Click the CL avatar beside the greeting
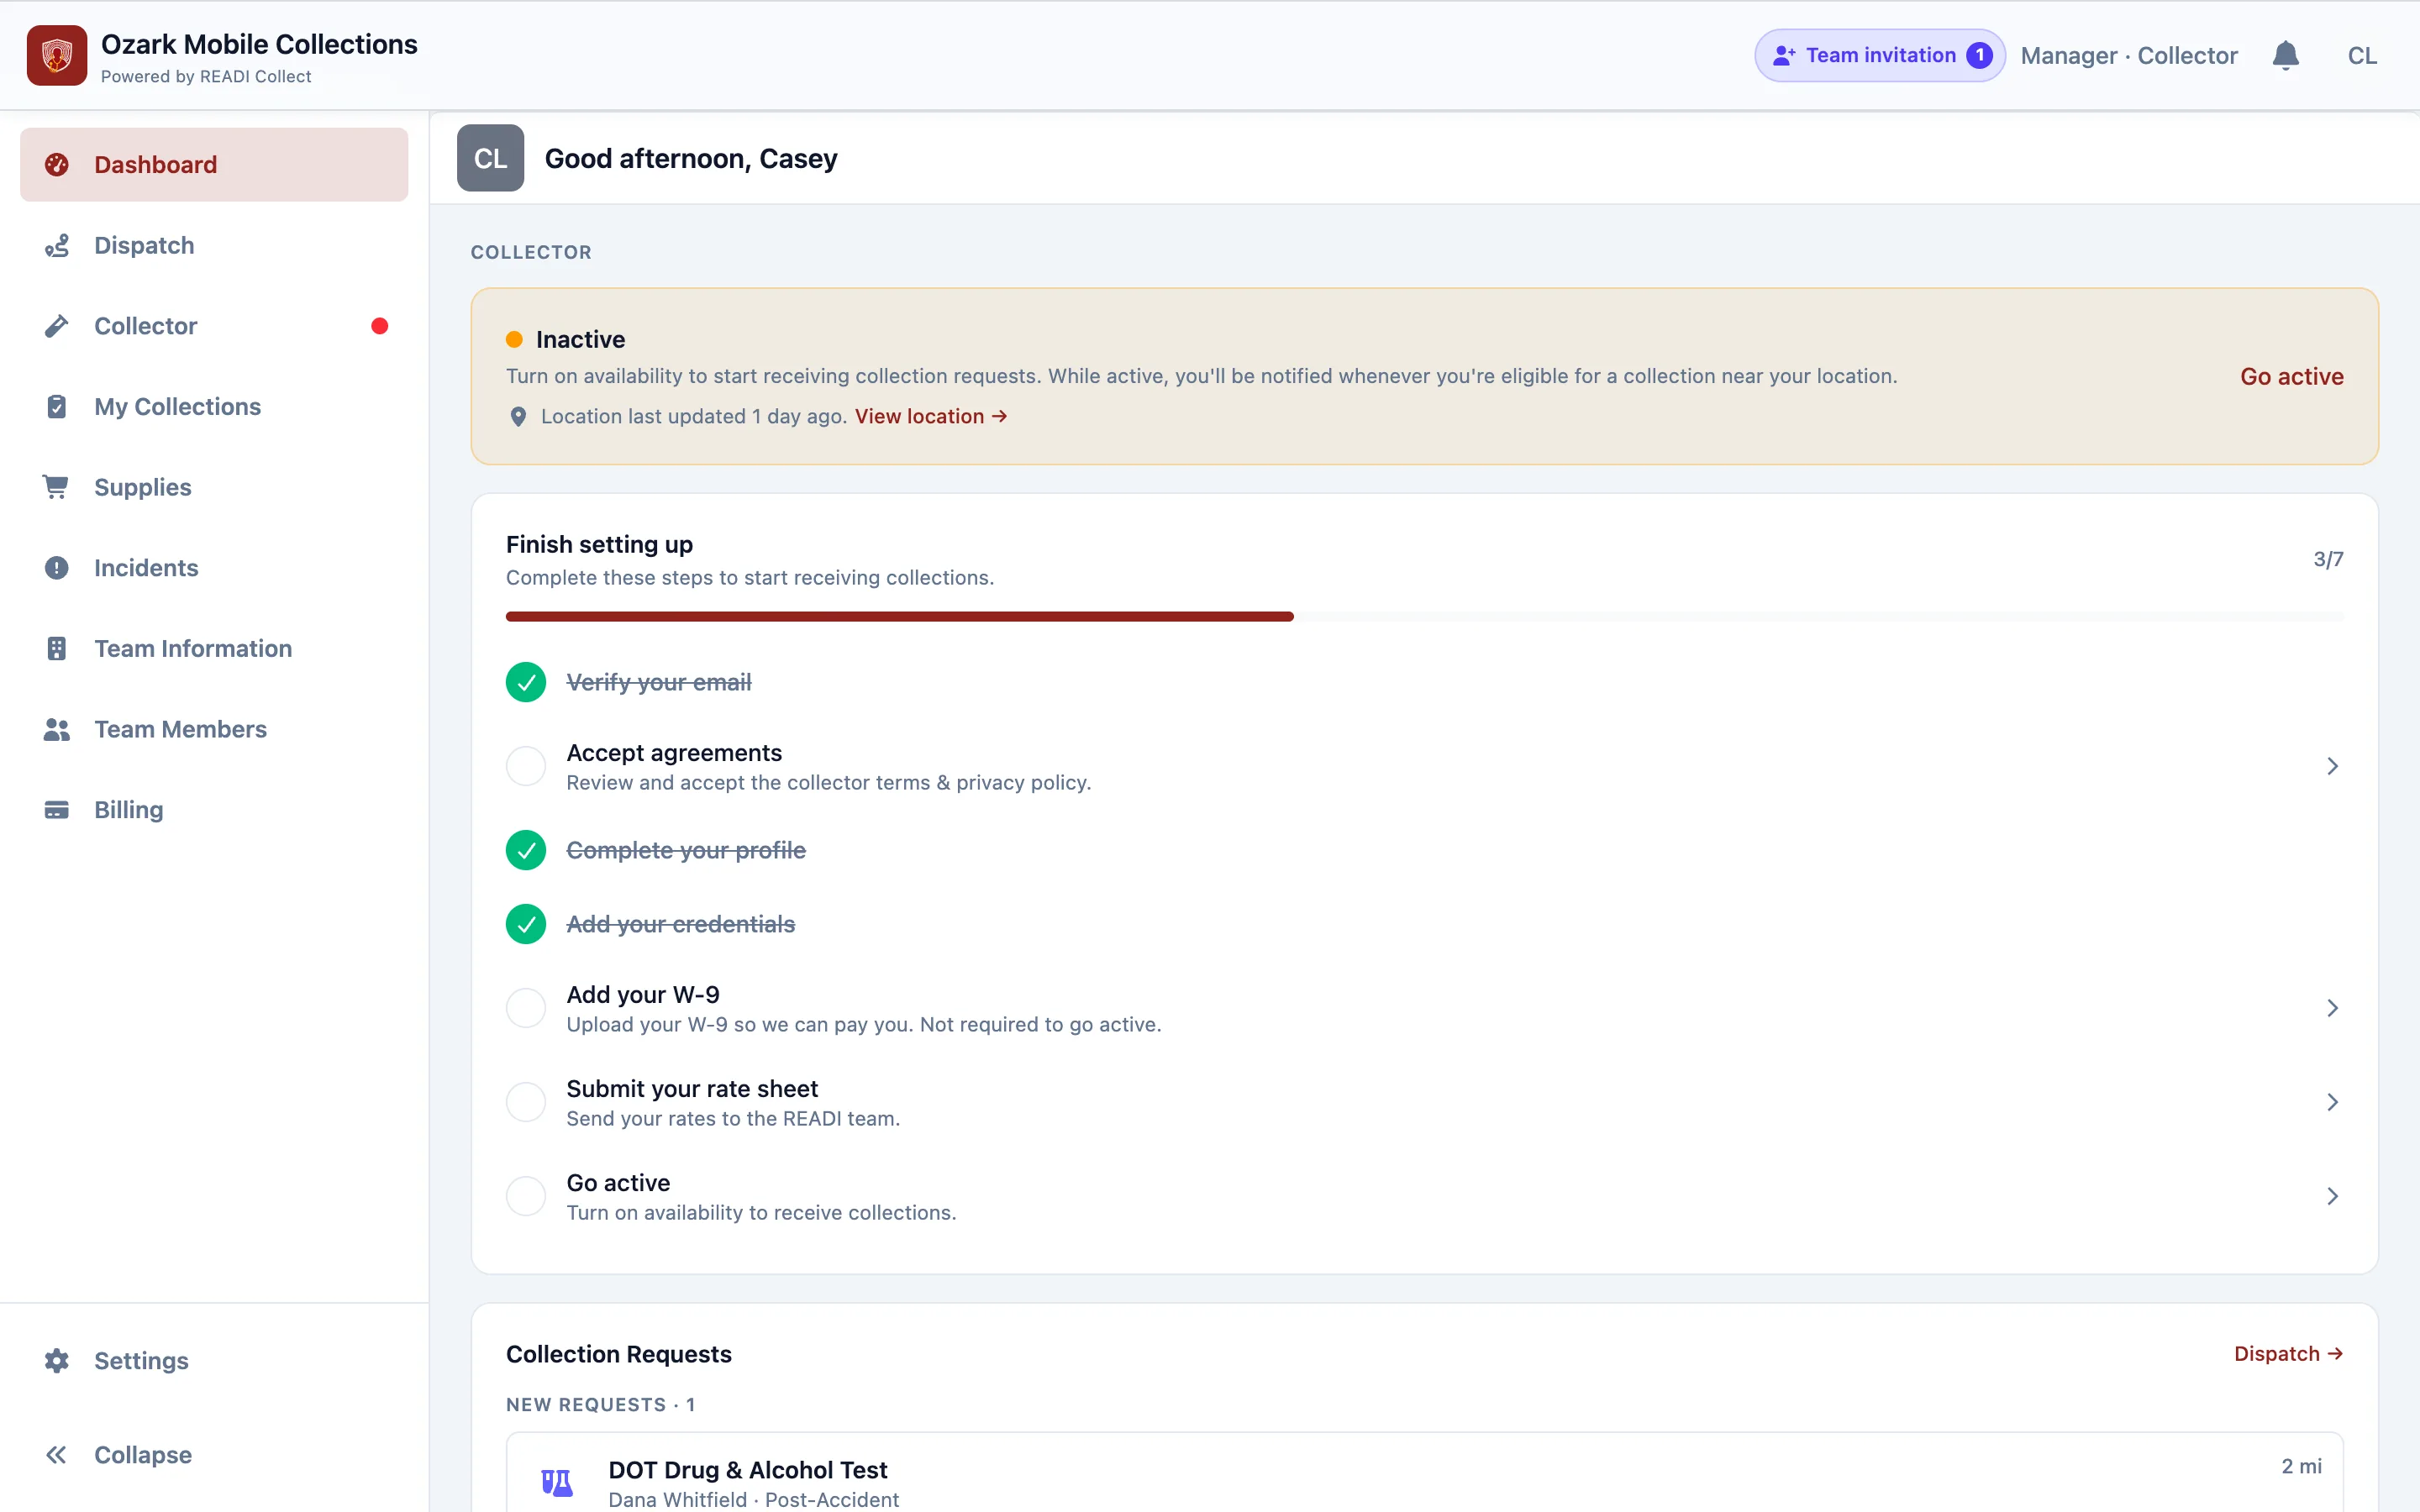The image size is (2420, 1512). point(490,158)
